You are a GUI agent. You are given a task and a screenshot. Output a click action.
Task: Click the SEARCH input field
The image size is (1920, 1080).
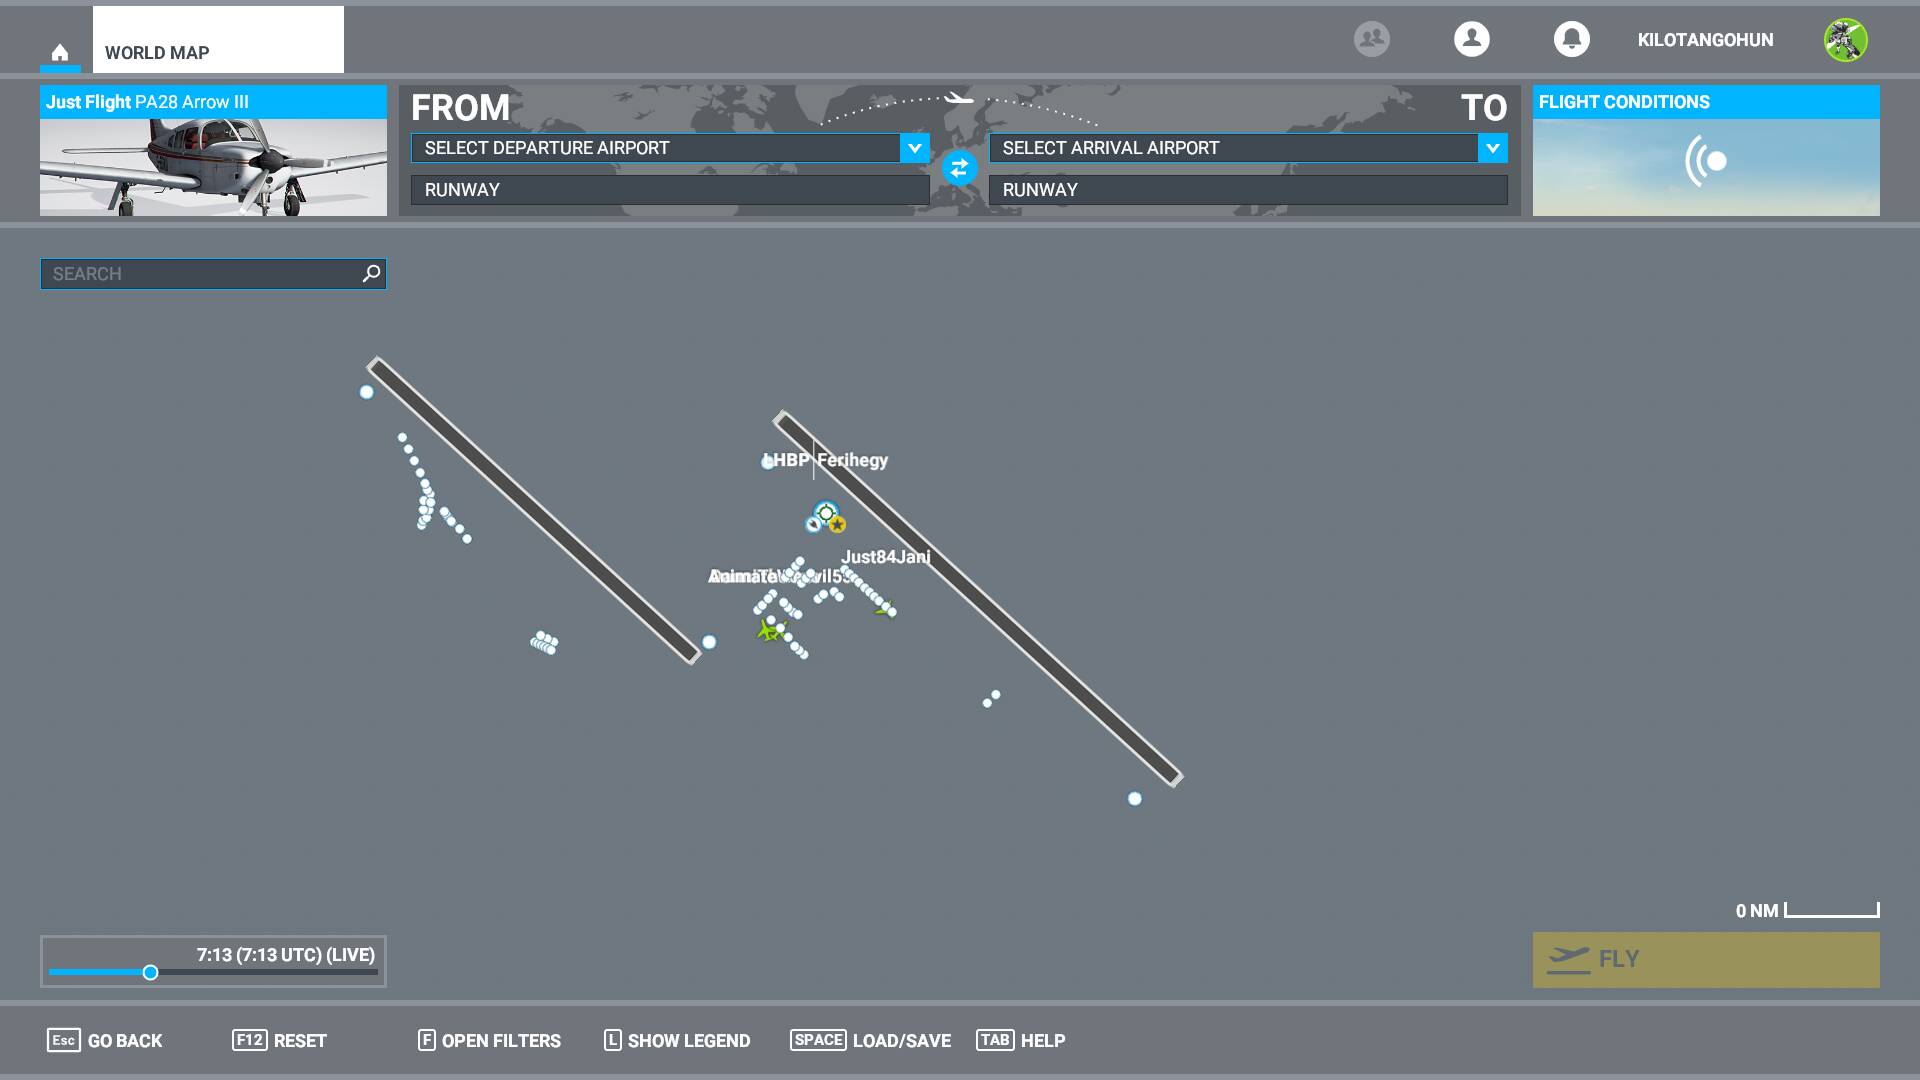(200, 273)
